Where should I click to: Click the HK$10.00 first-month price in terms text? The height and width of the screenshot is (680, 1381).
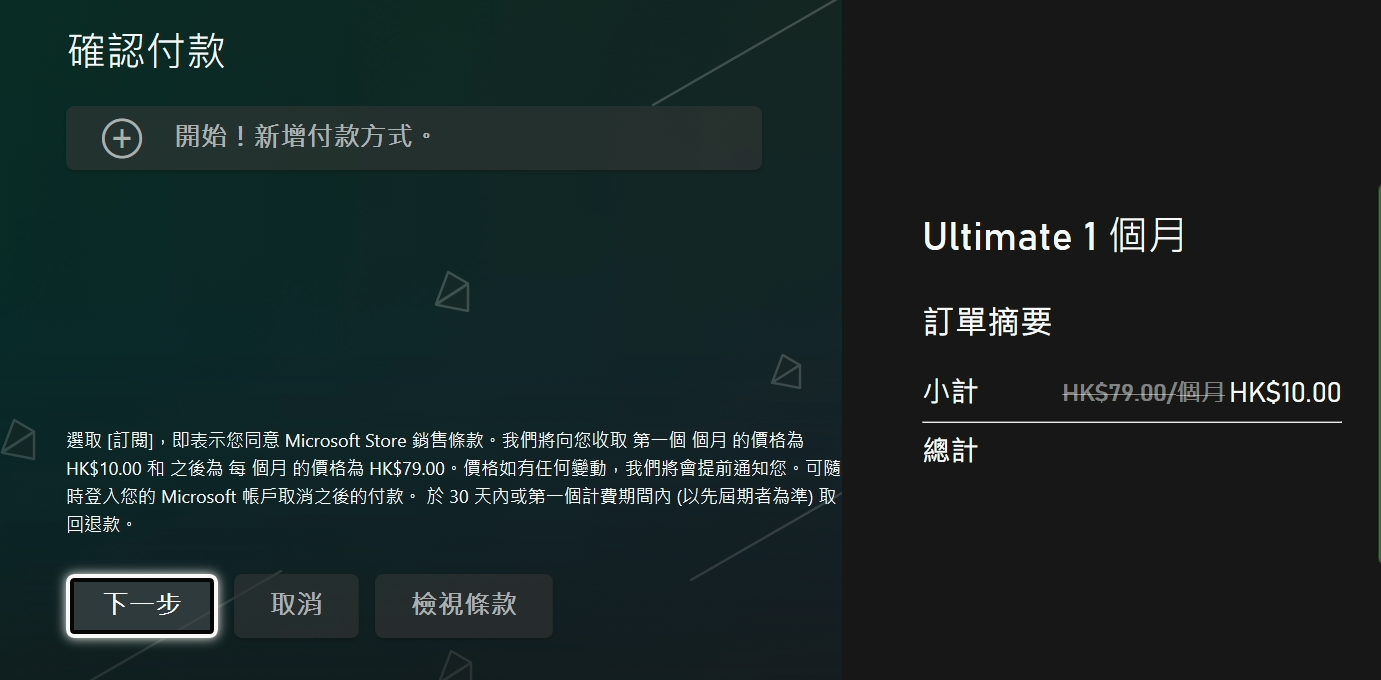pos(99,470)
